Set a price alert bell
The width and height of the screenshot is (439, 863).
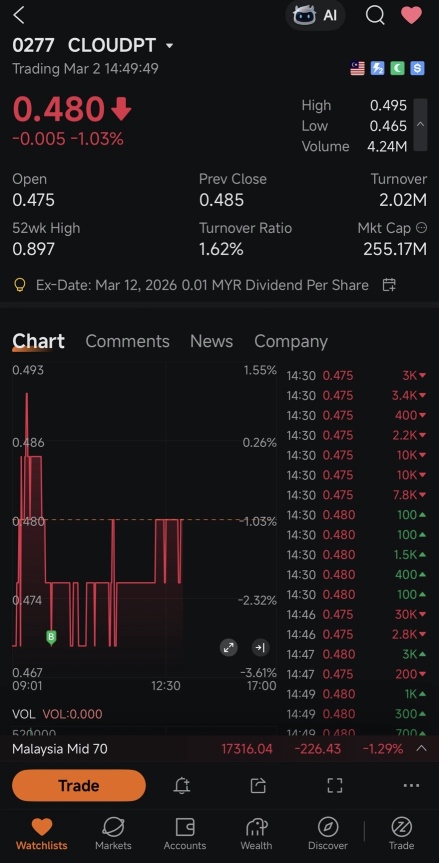182,785
